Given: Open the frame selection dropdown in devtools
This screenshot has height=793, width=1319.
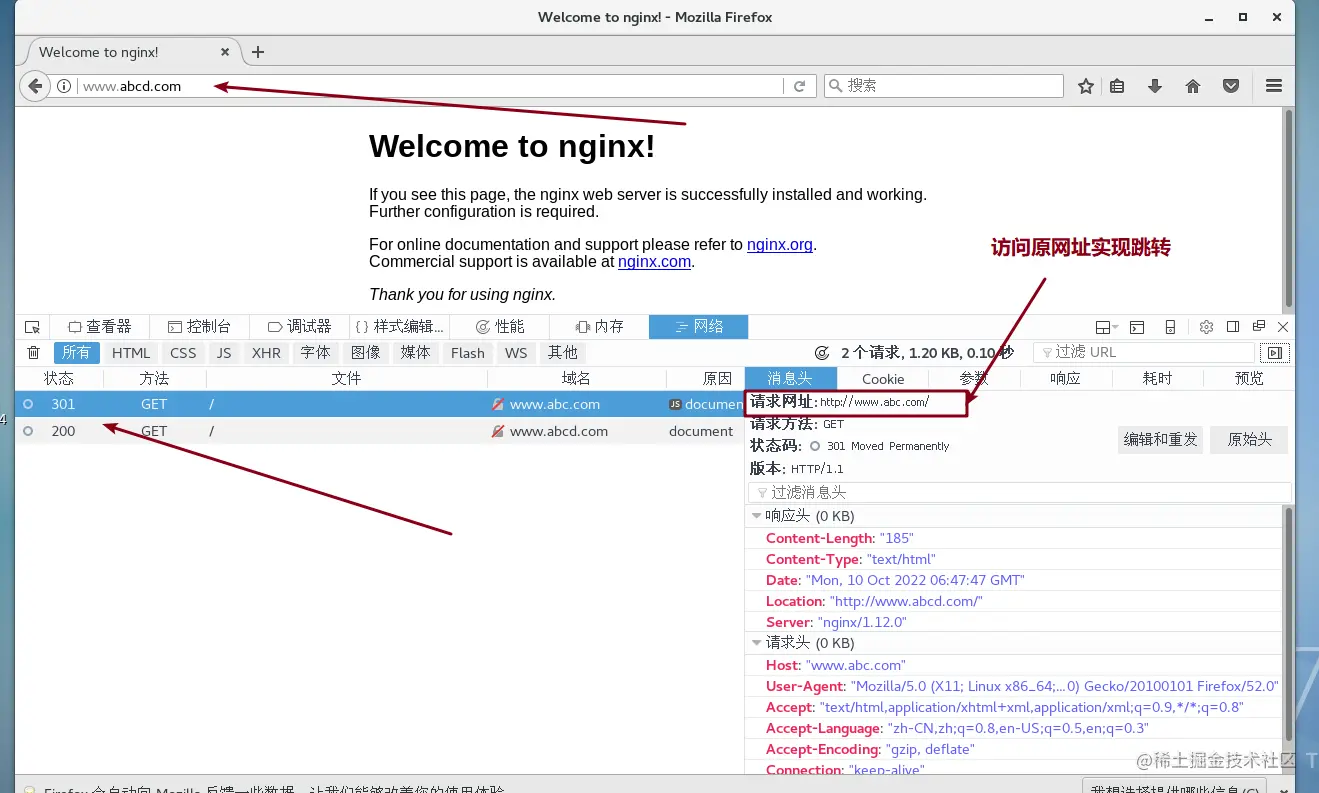Looking at the screenshot, I should (x=1106, y=327).
